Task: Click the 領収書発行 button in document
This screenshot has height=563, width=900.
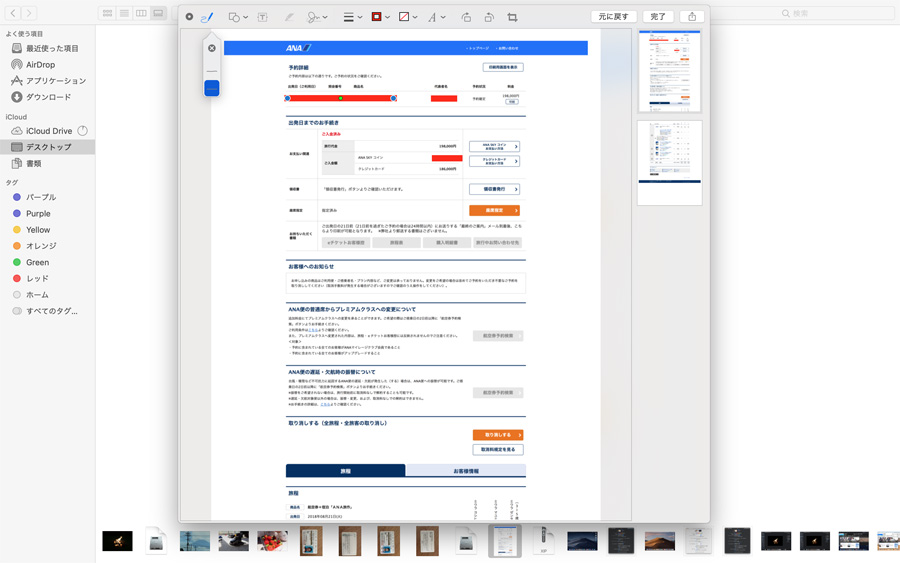Action: tap(494, 189)
